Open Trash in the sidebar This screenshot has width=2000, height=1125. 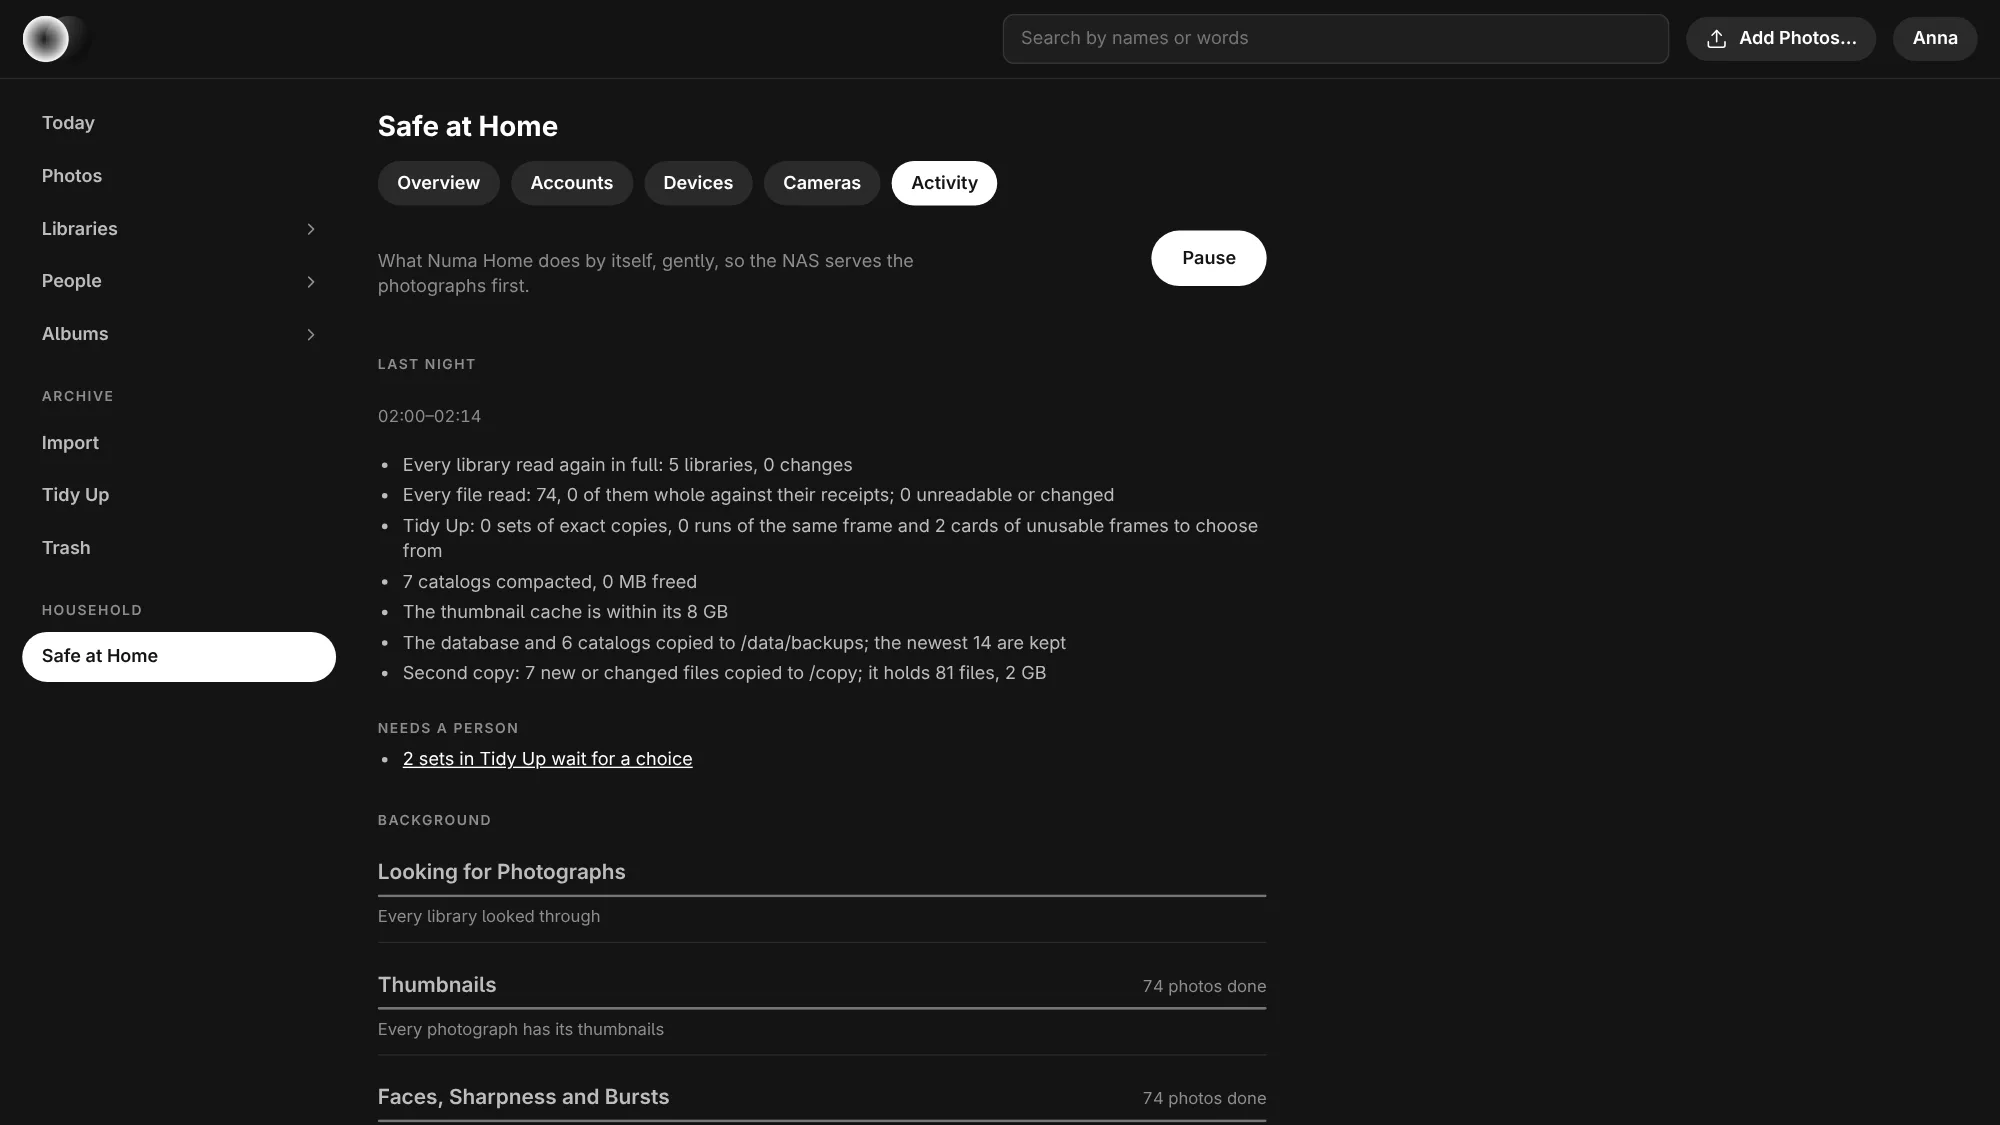(178, 548)
